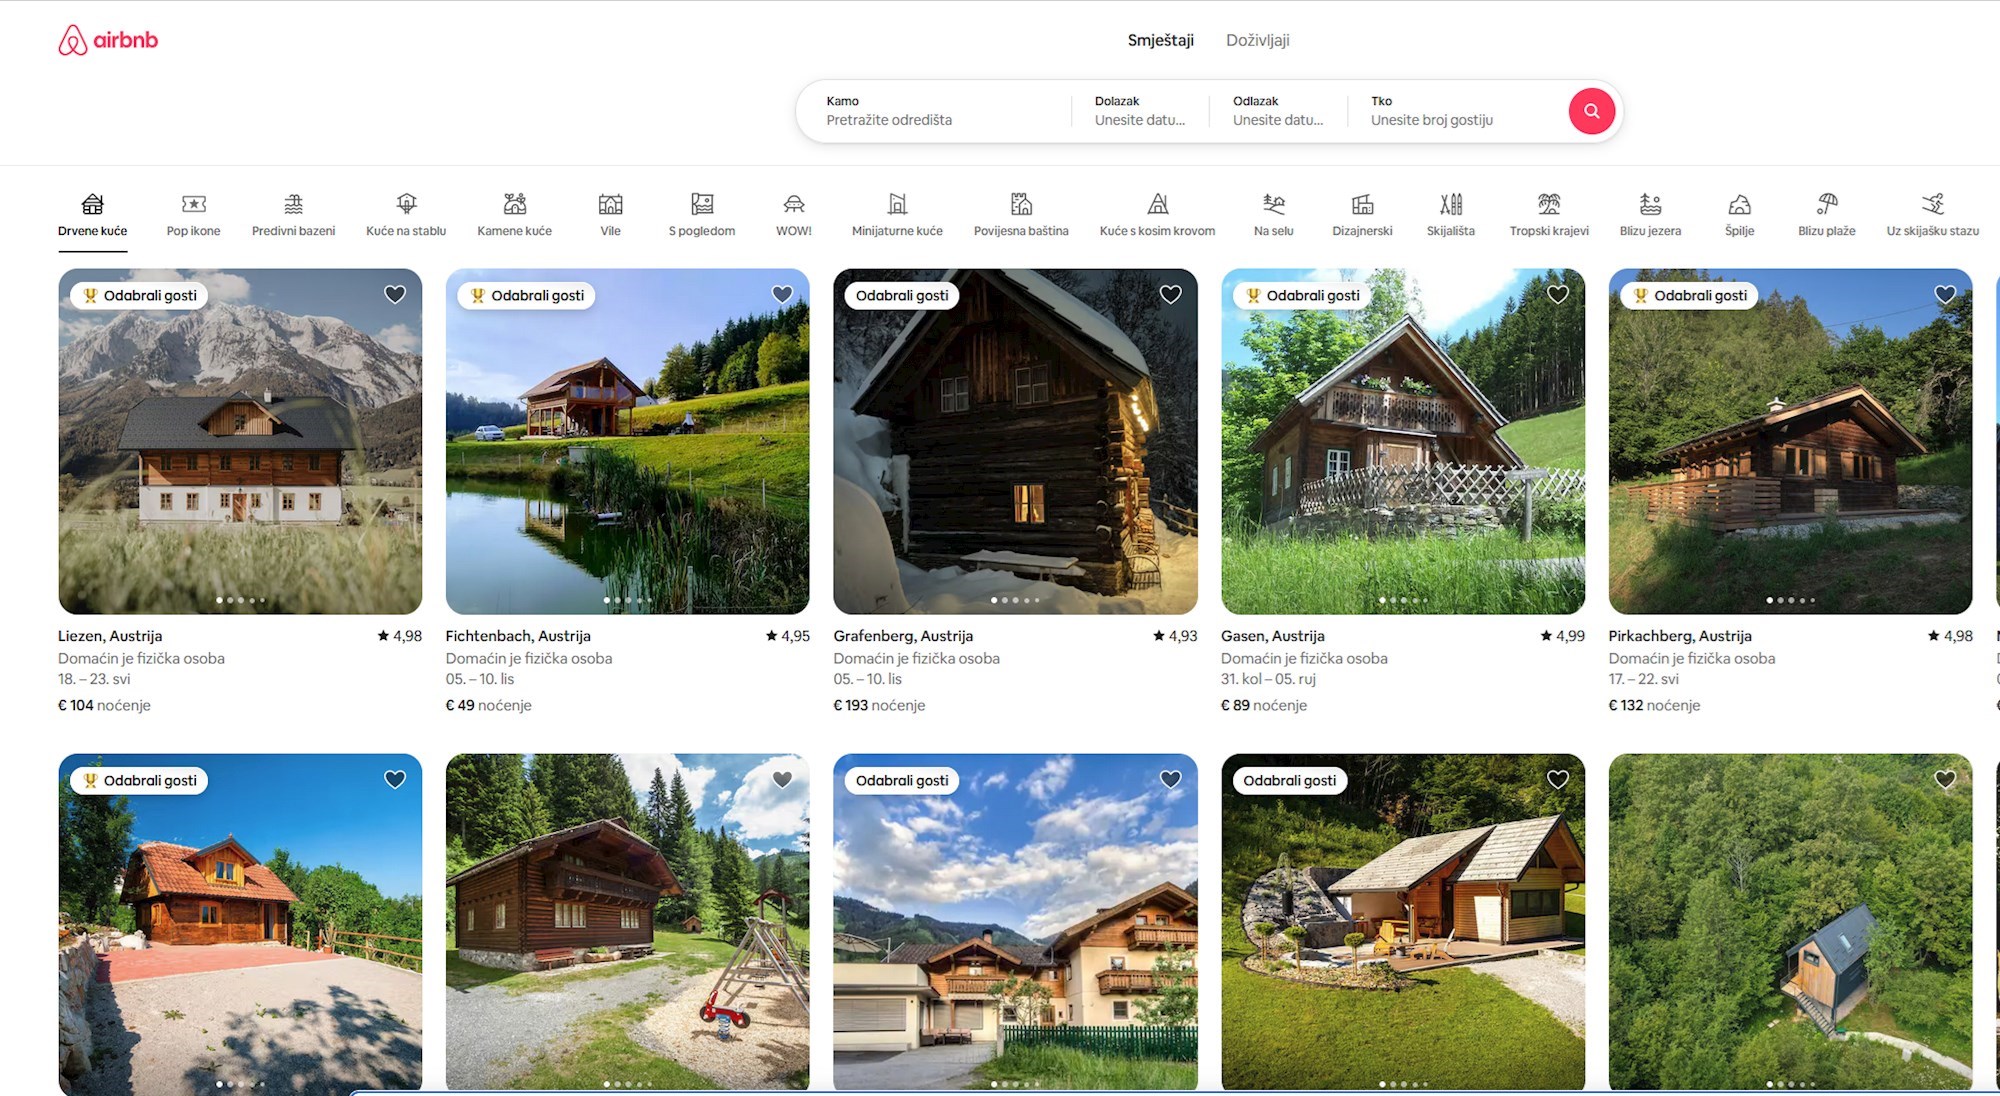Click the pink search magnifier button

coord(1592,111)
